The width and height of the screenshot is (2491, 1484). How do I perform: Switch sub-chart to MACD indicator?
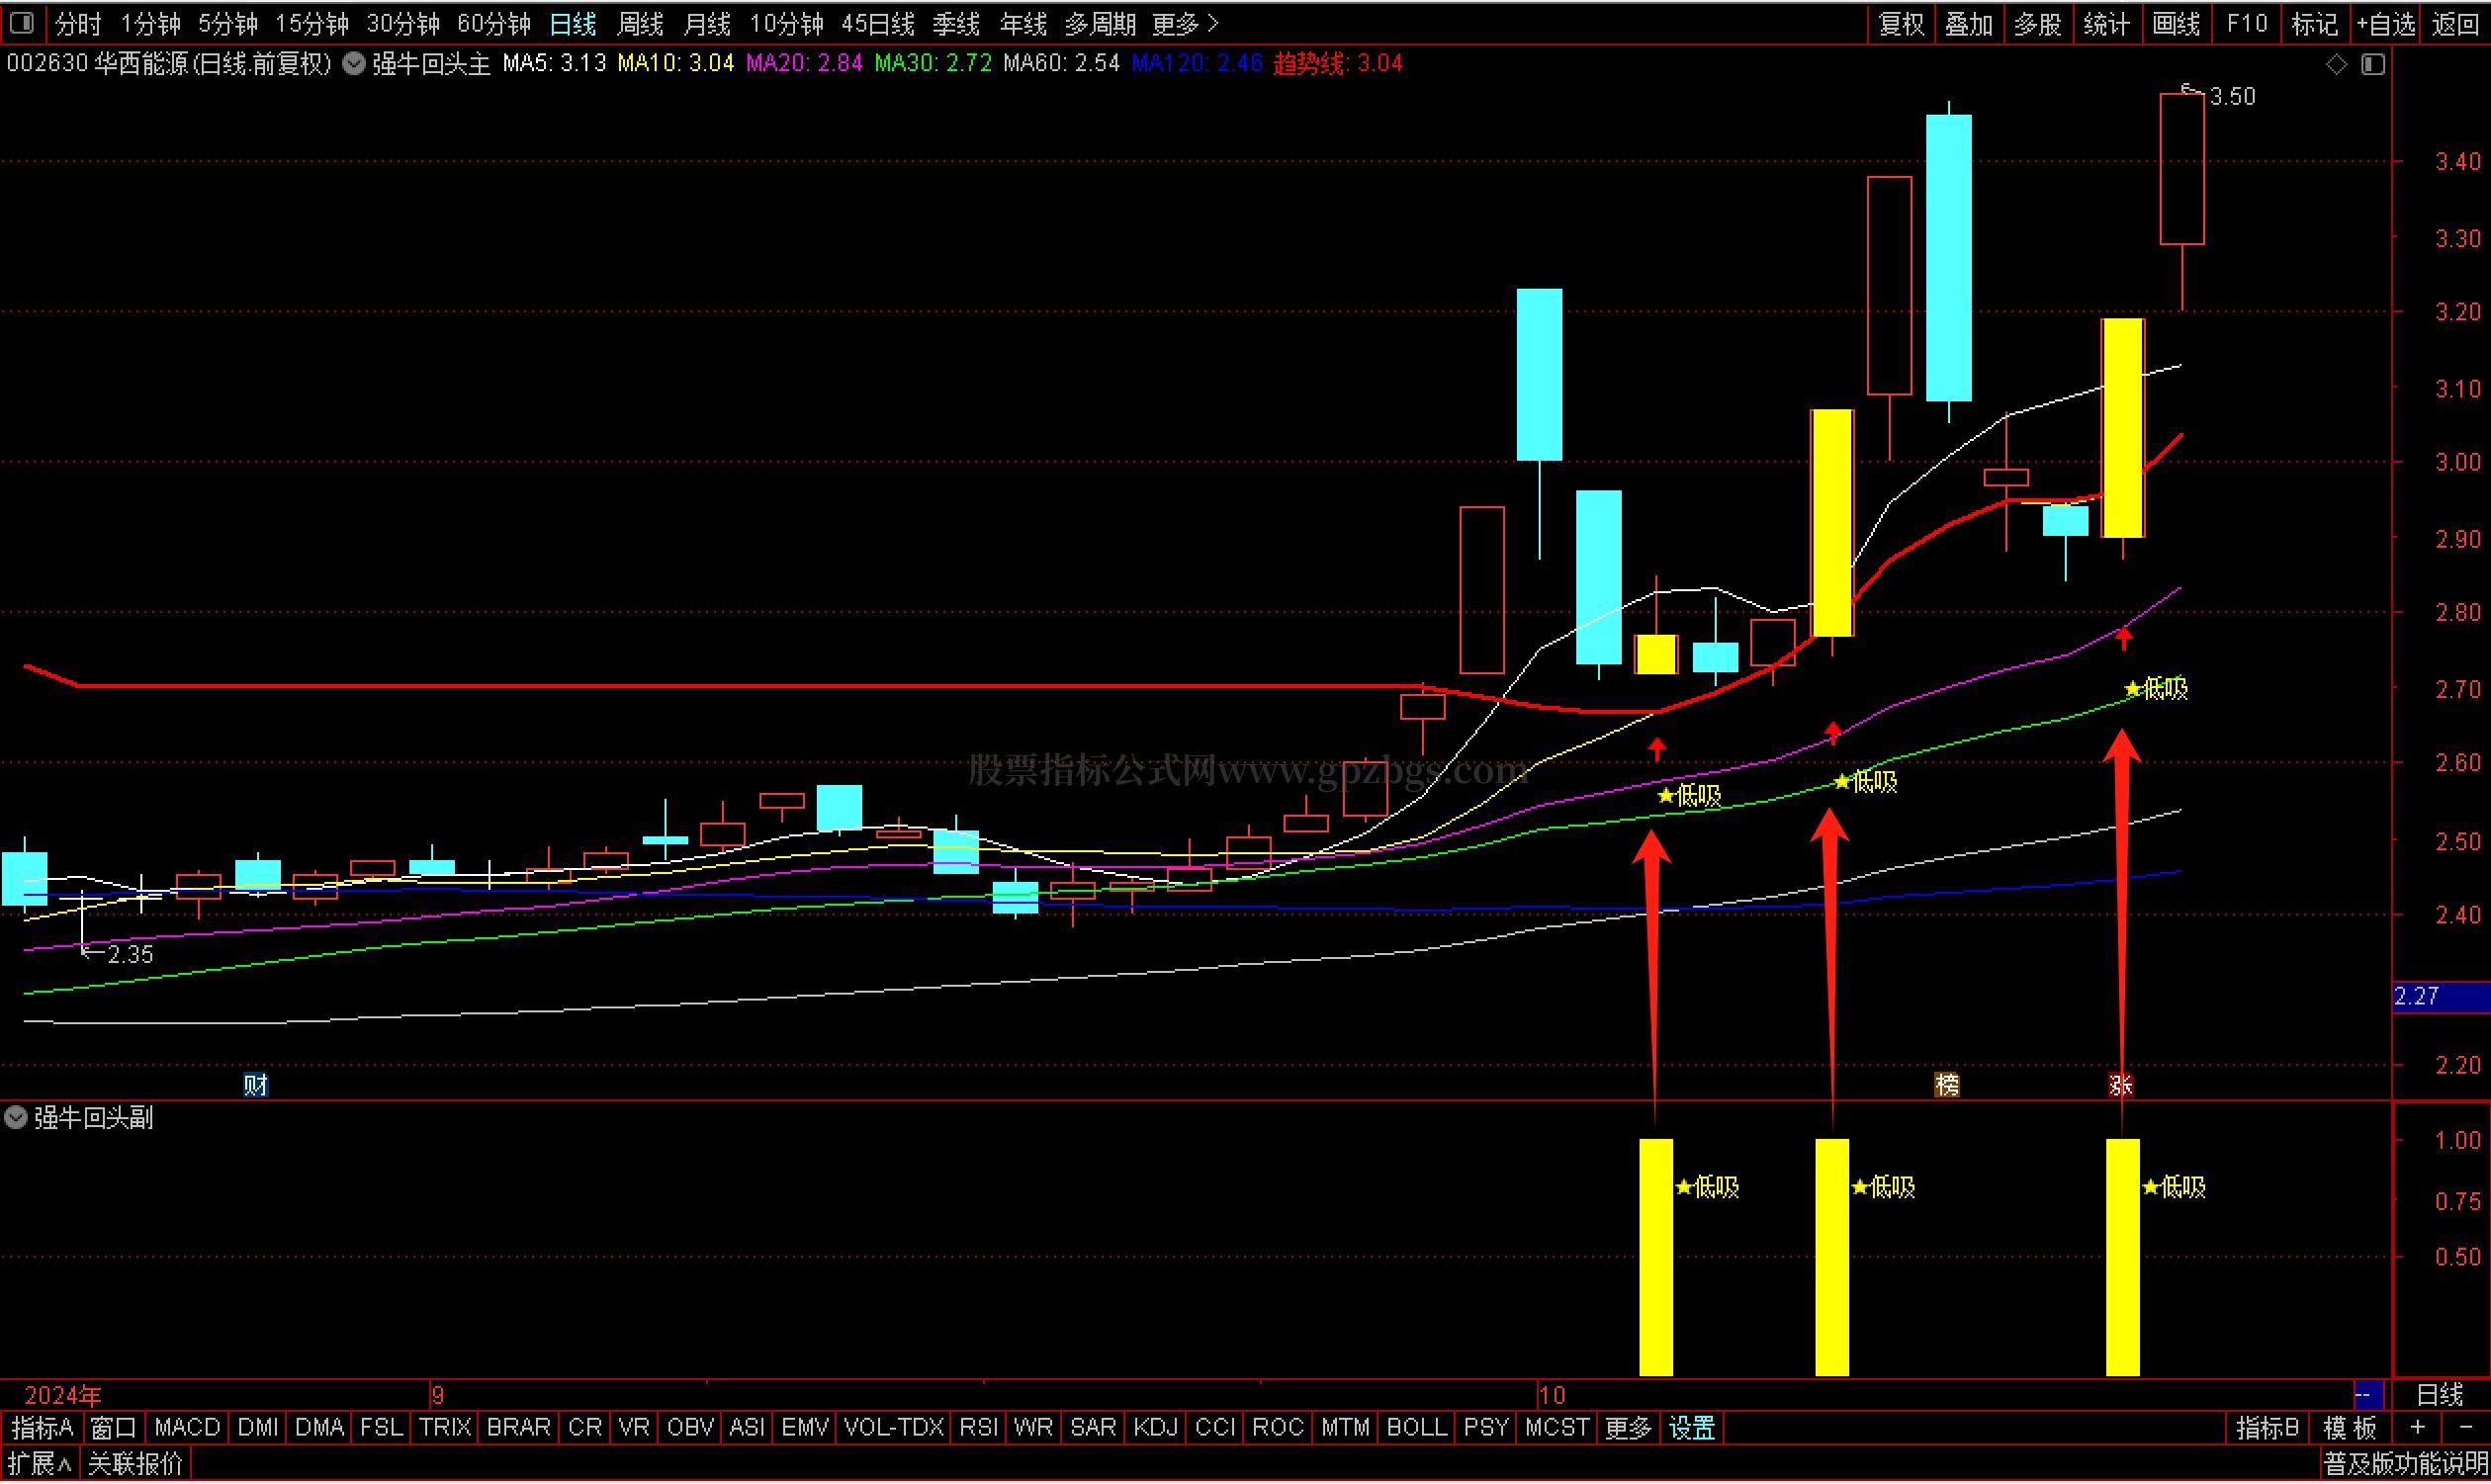187,1429
